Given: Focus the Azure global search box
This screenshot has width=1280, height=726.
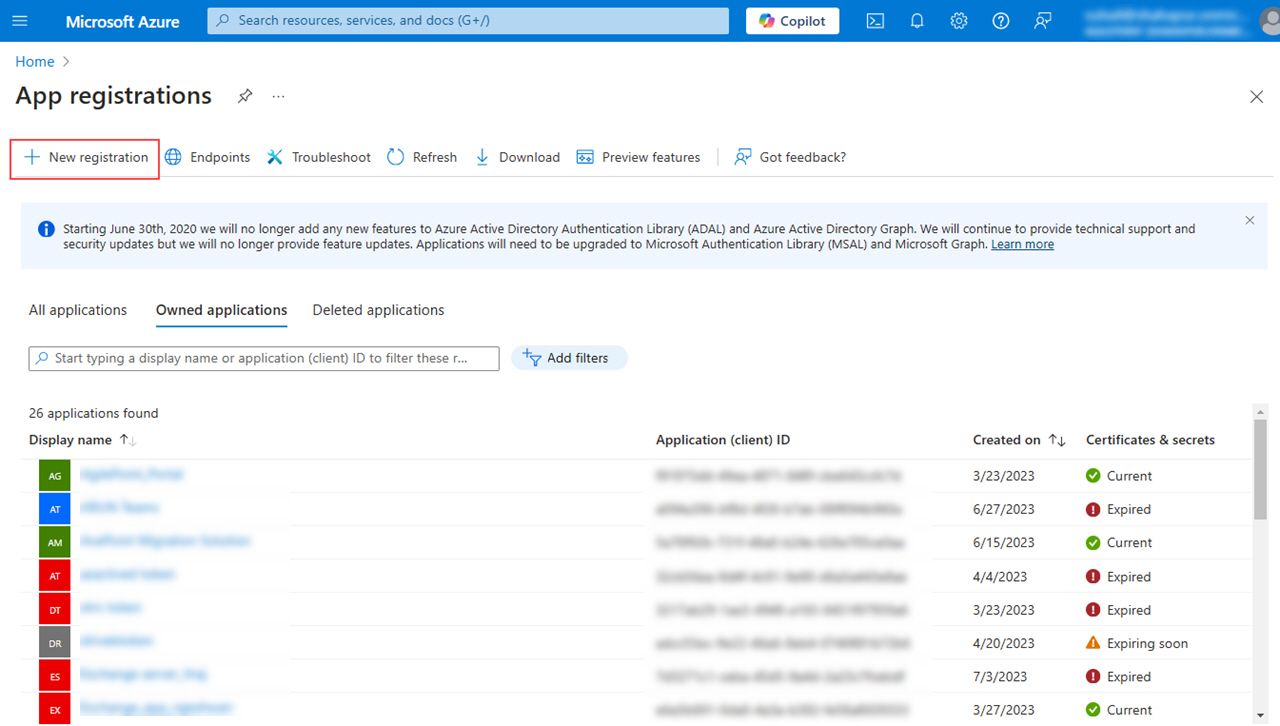Looking at the screenshot, I should tap(468, 21).
